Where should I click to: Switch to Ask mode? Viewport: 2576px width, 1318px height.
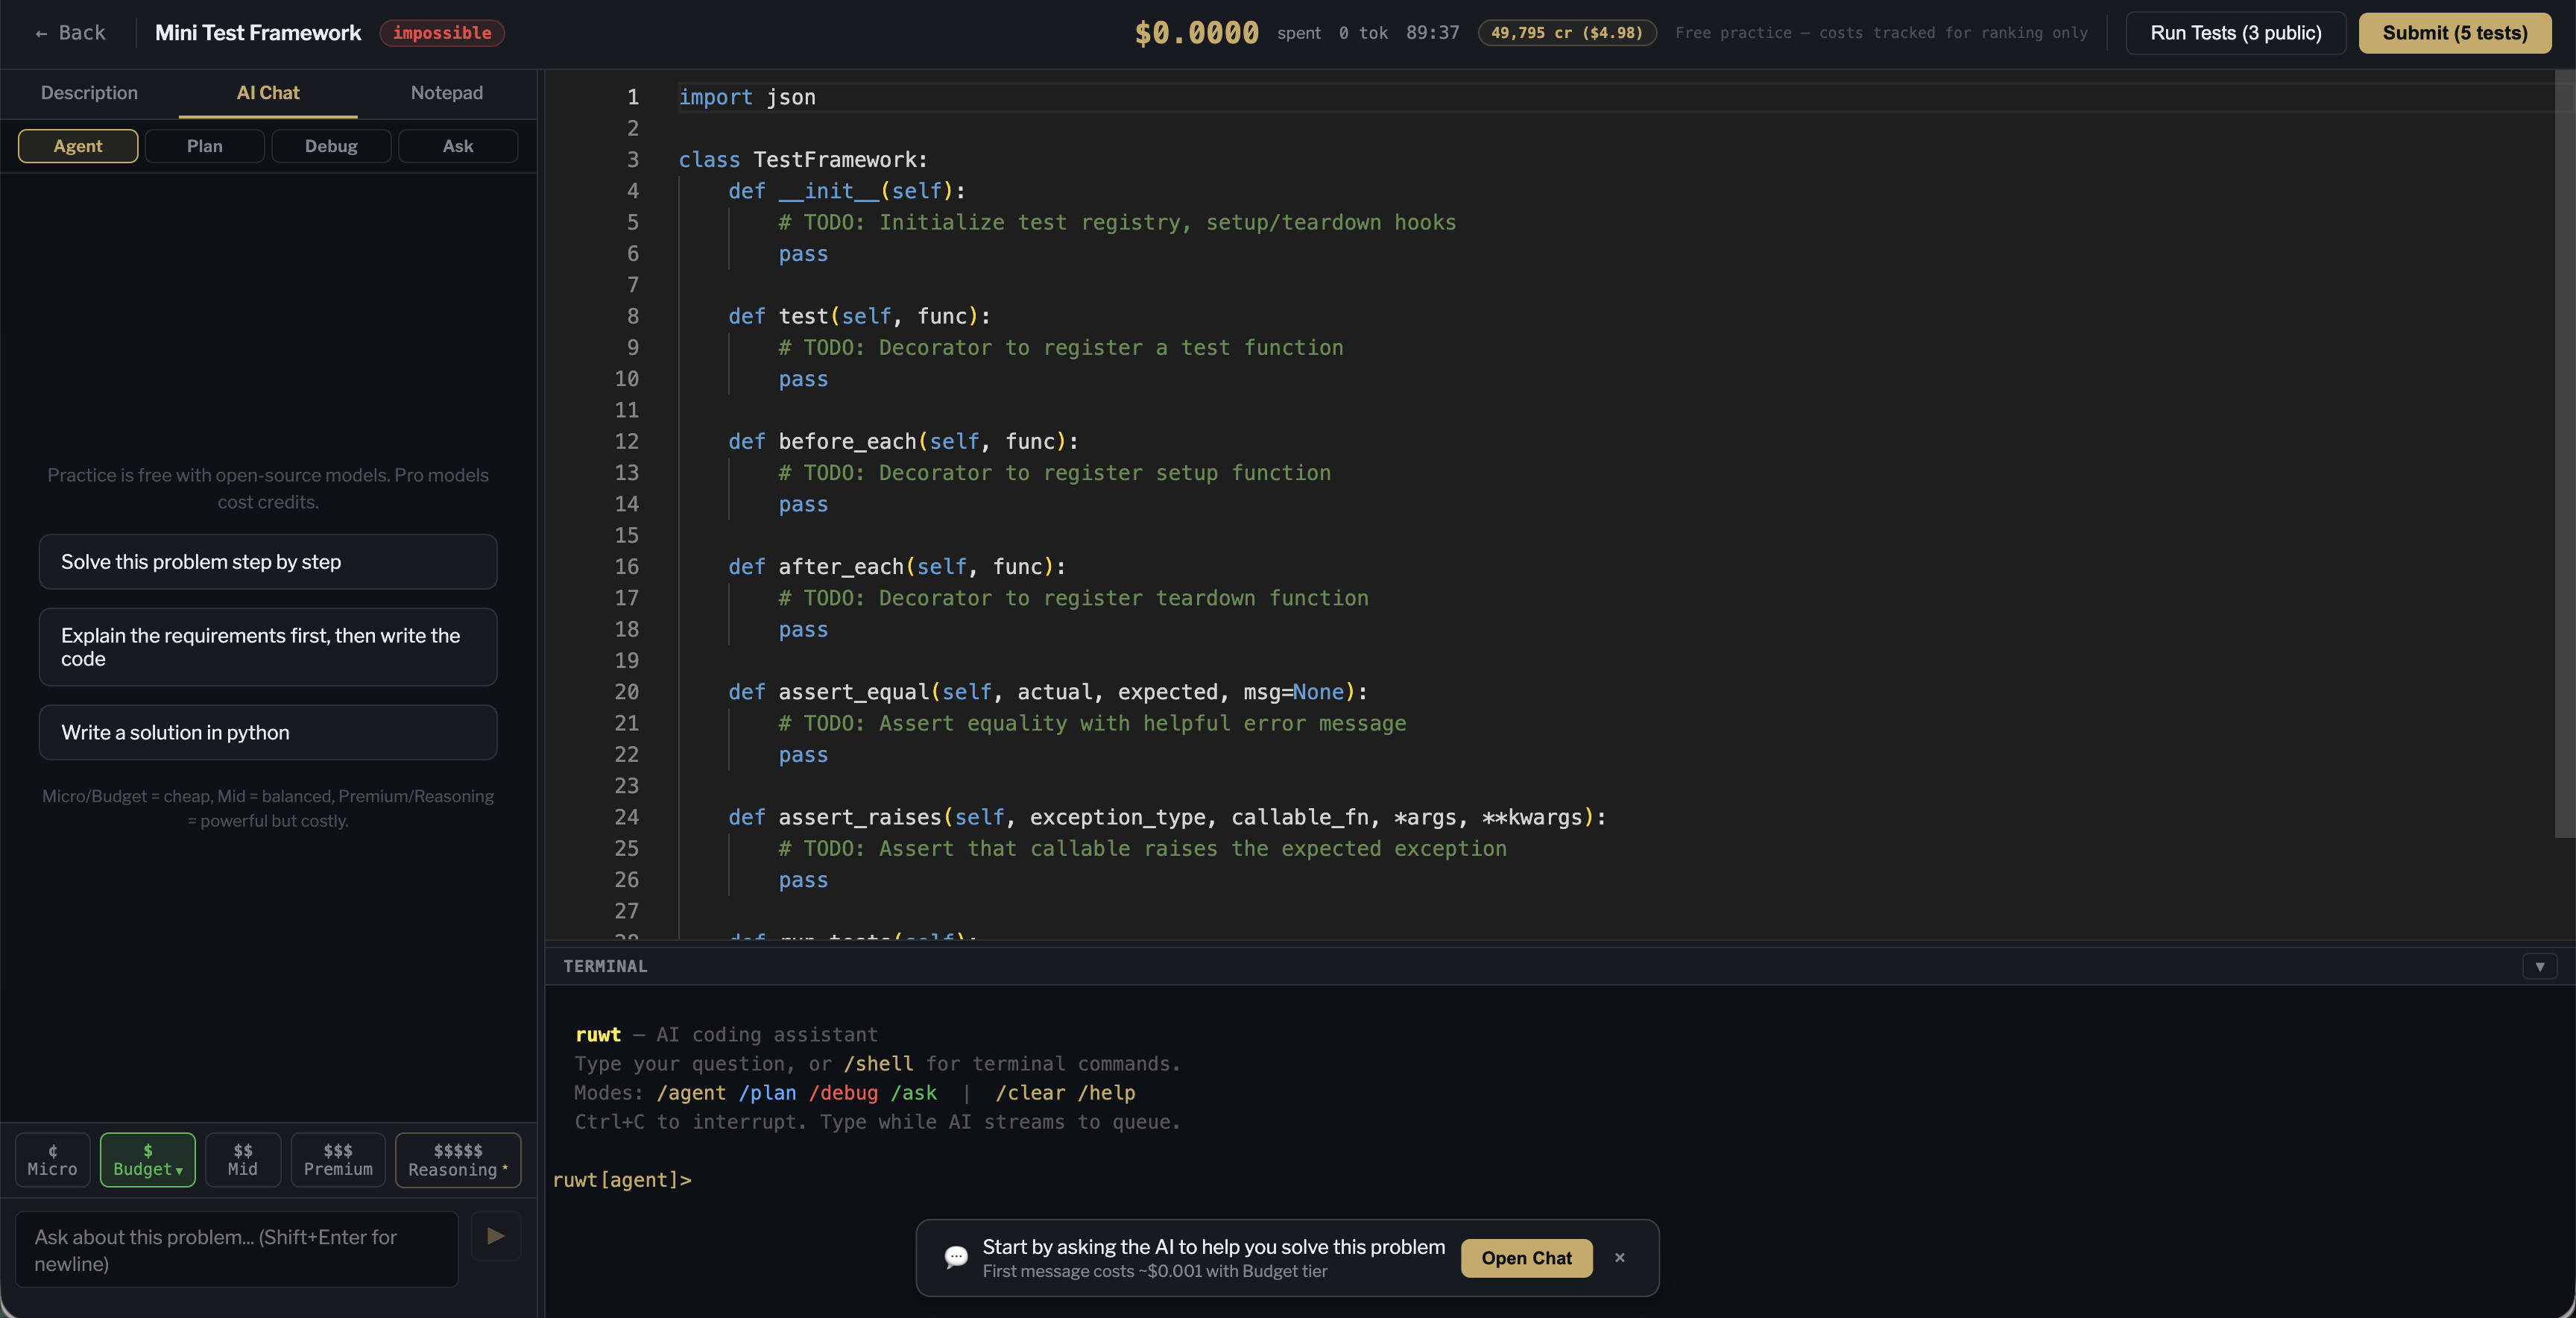coord(457,146)
